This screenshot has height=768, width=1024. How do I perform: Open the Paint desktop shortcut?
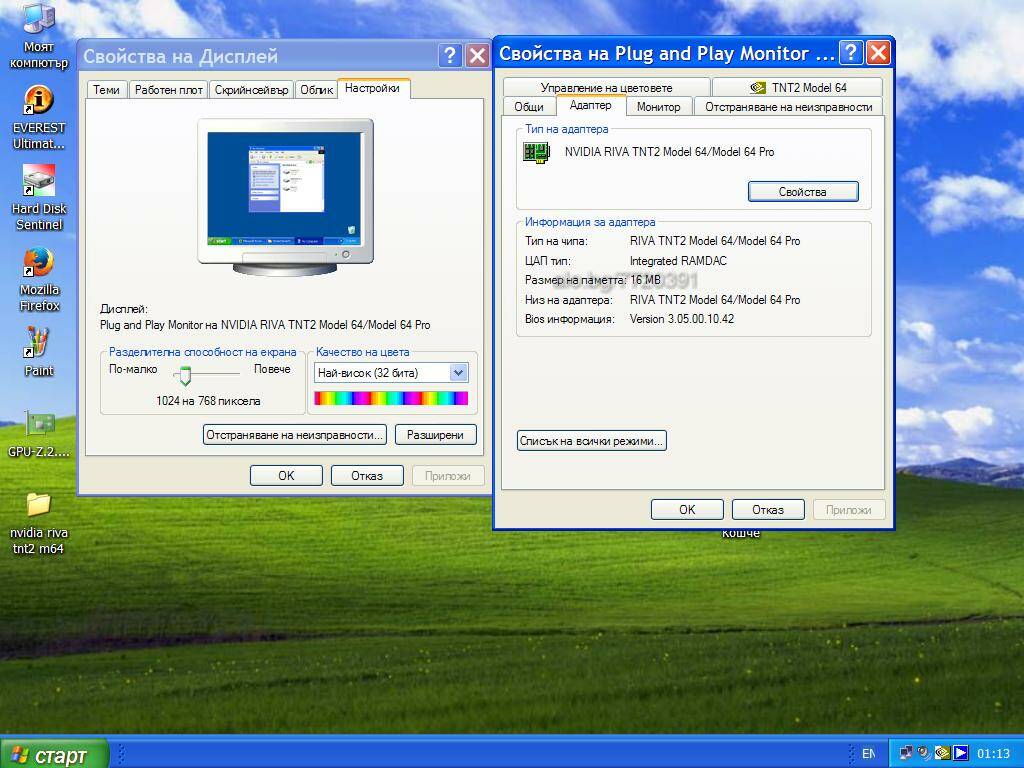39,351
